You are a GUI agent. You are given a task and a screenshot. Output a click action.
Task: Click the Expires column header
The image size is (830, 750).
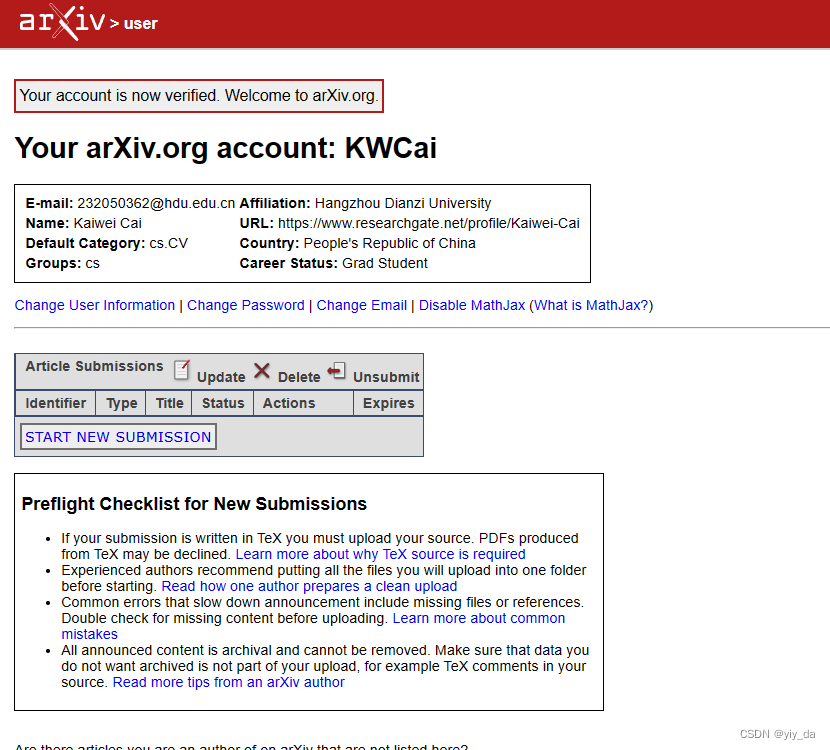pos(389,403)
